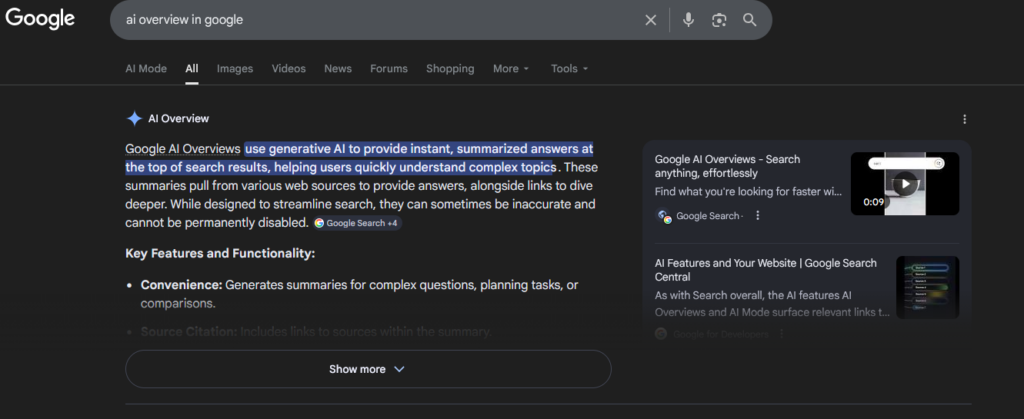Viewport: 1024px width, 419px height.
Task: Click the AI Overview sparkle icon
Action: tap(134, 119)
